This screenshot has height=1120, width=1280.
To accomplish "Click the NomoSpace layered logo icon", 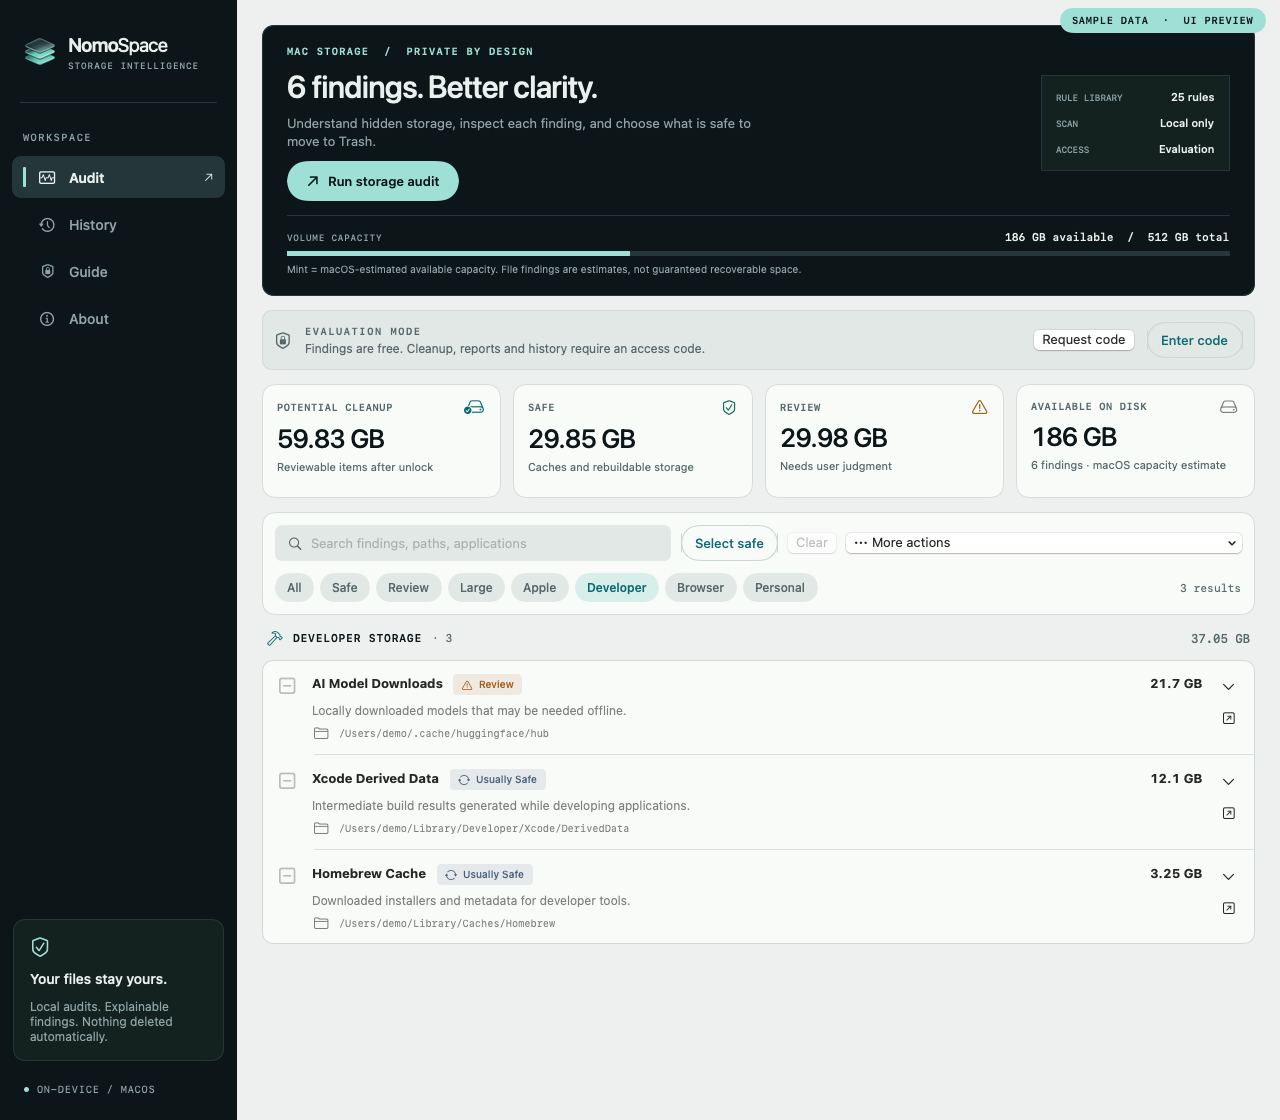I will (x=40, y=51).
